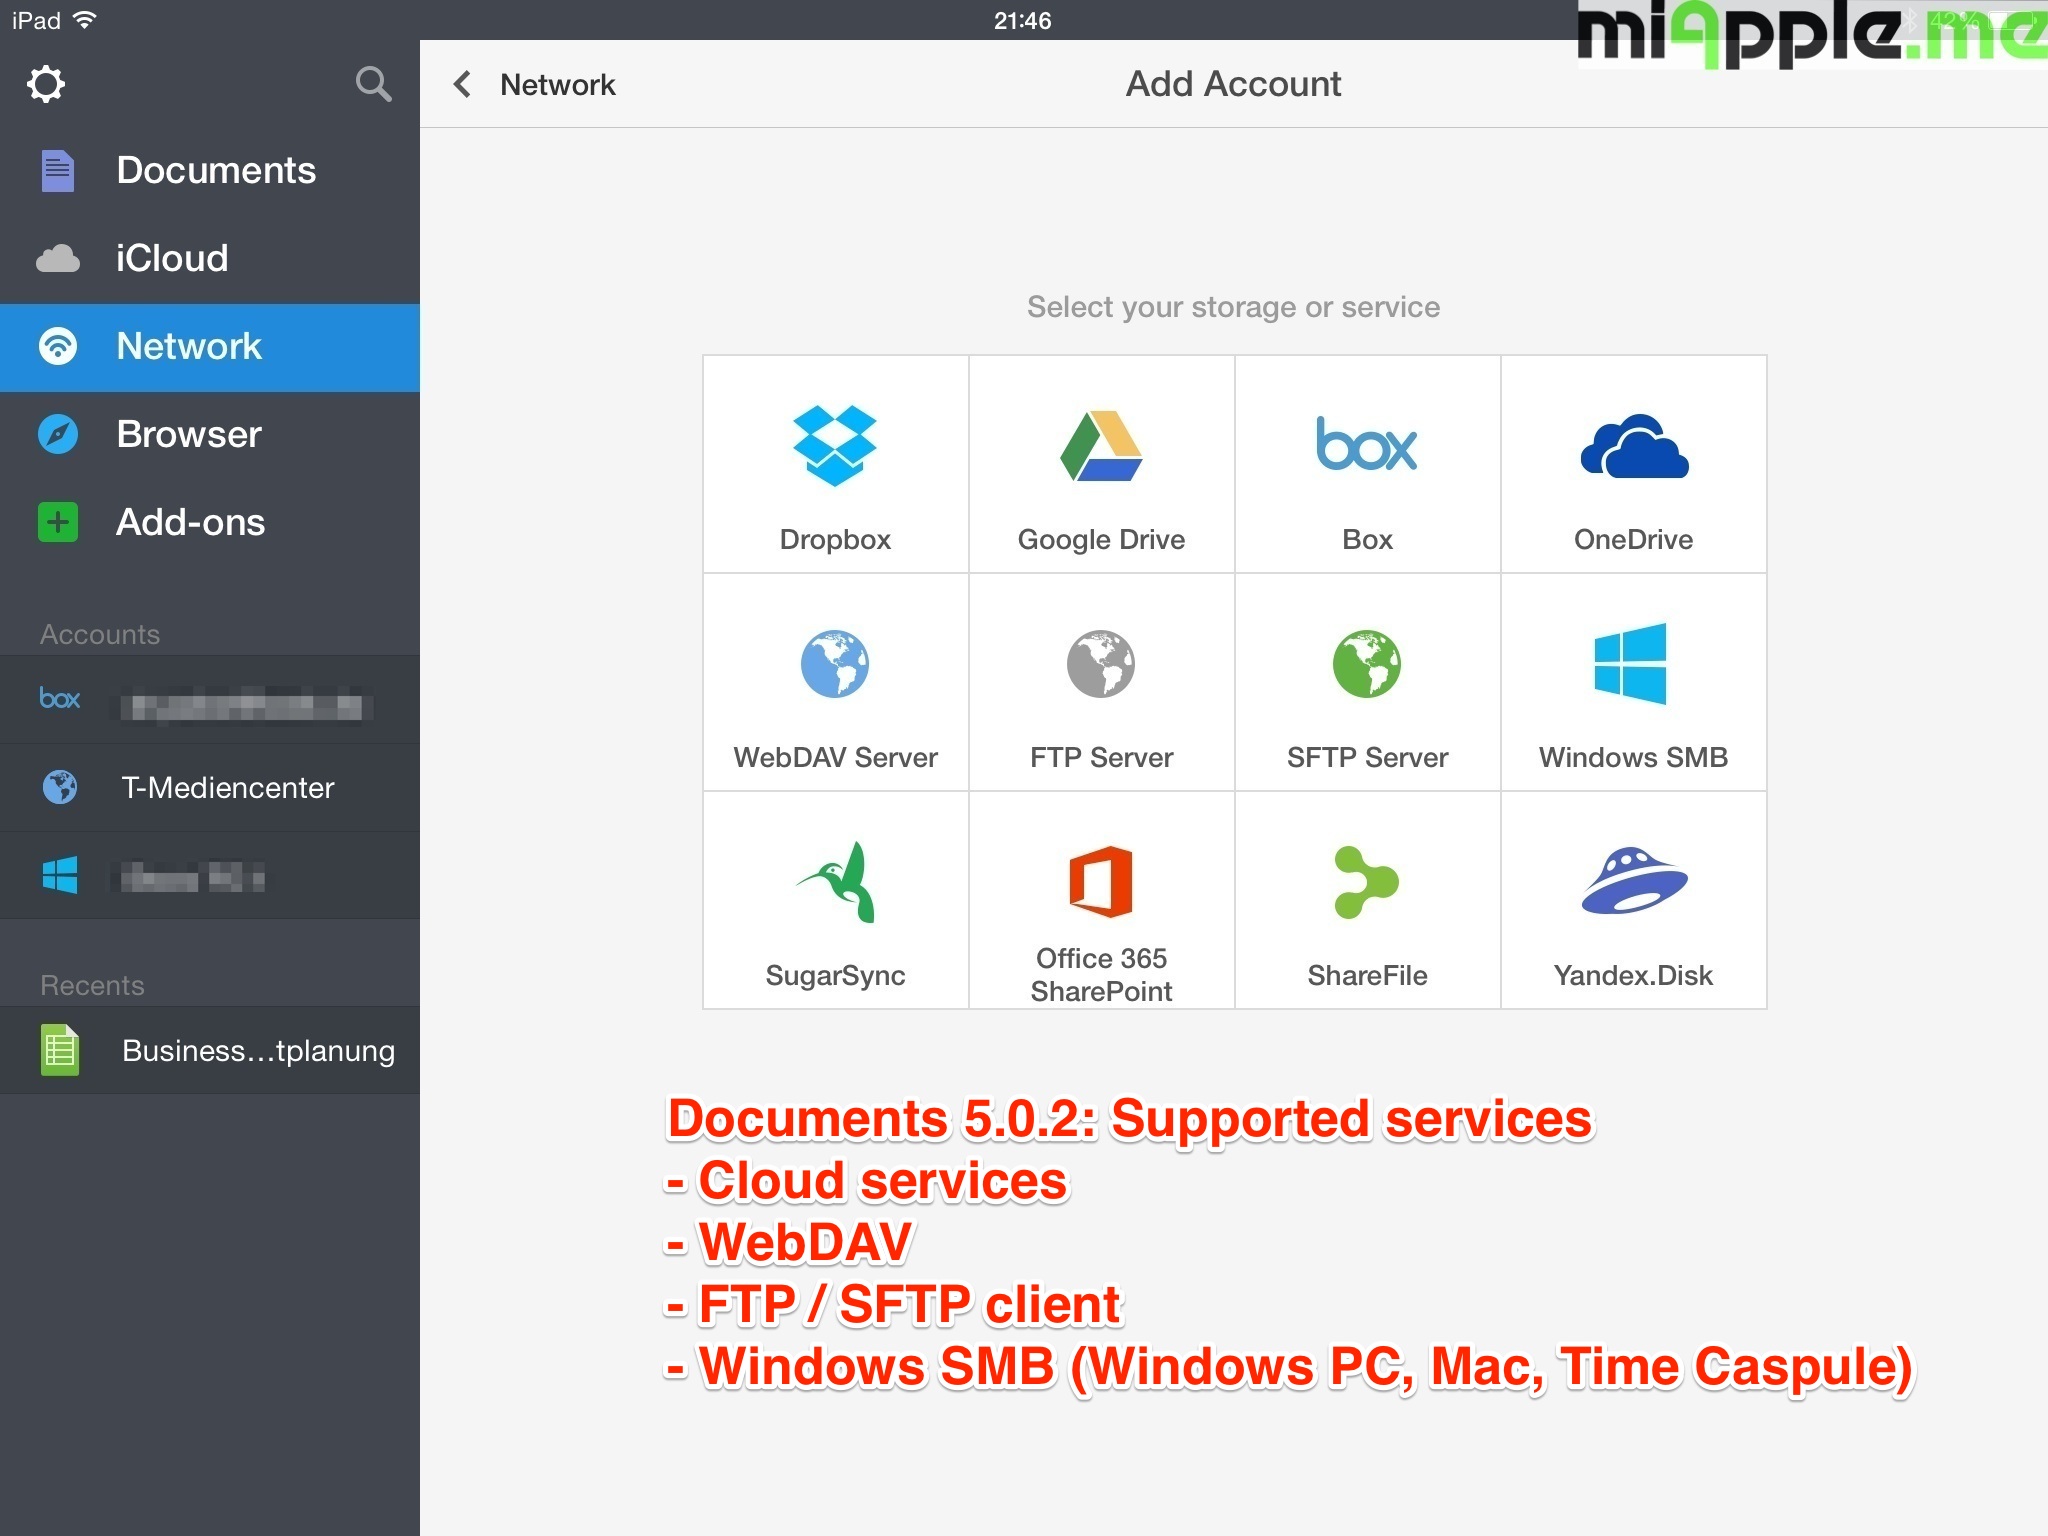Select FTP Server option
Image resolution: width=2048 pixels, height=1536 pixels.
pyautogui.click(x=1101, y=683)
